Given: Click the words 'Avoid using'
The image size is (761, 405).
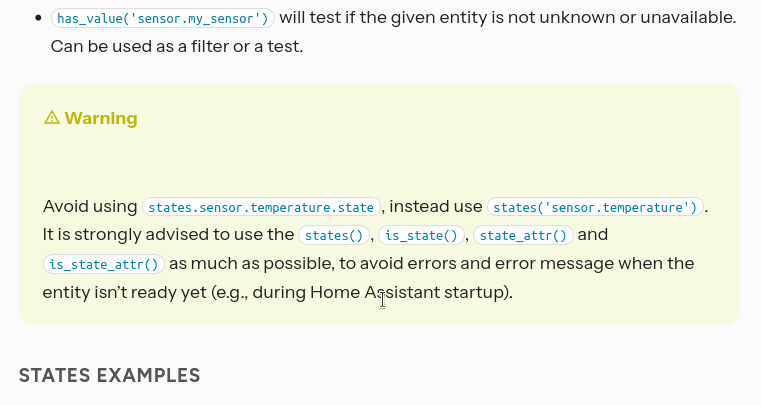Looking at the screenshot, I should point(90,207).
